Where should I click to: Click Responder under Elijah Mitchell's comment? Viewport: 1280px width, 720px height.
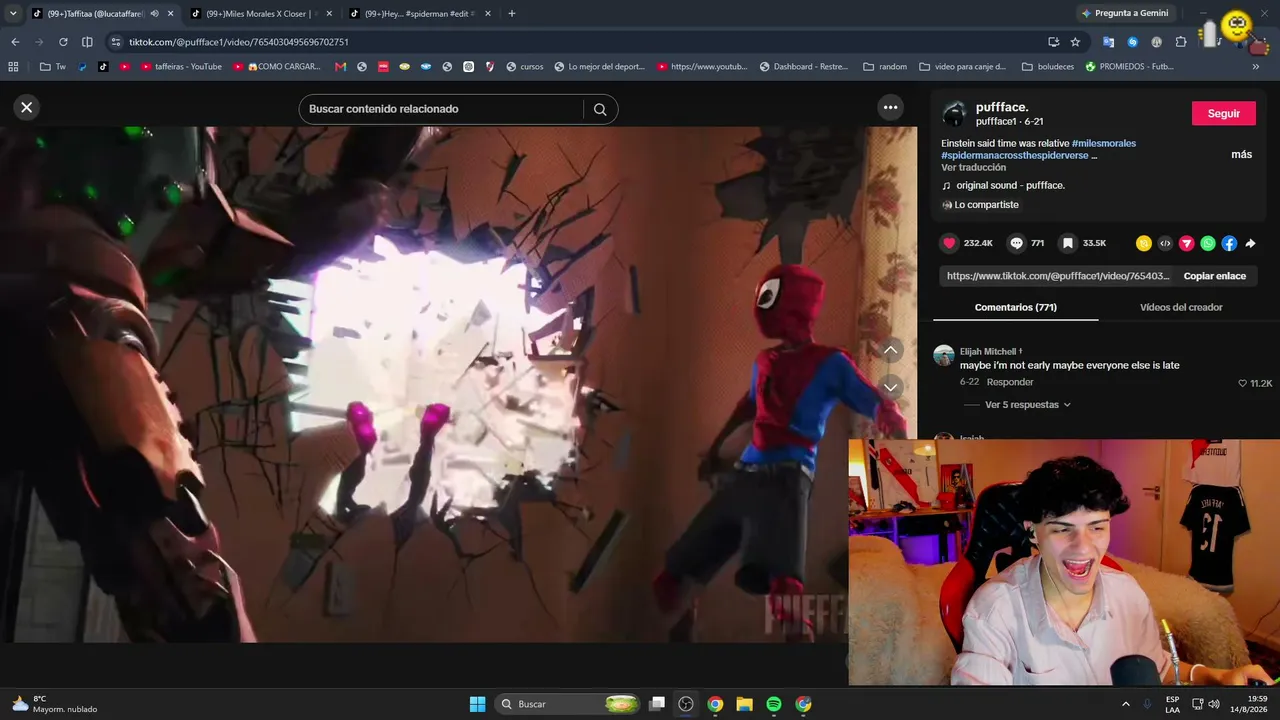tap(1010, 382)
